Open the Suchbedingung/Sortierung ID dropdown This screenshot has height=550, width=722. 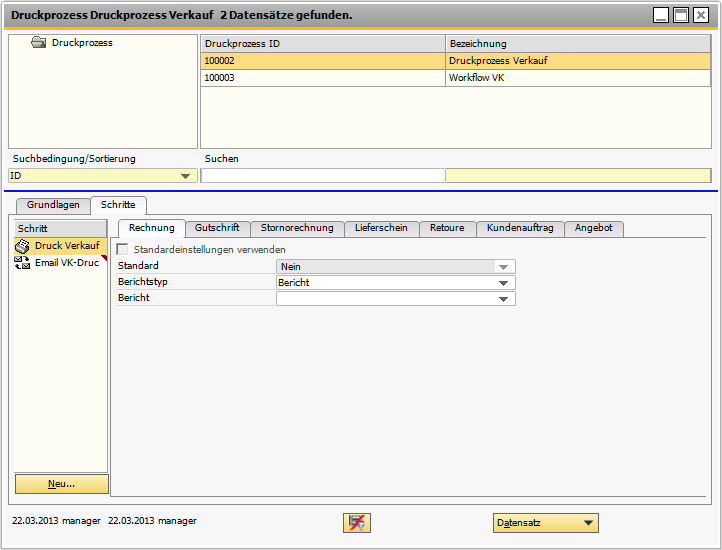[185, 176]
